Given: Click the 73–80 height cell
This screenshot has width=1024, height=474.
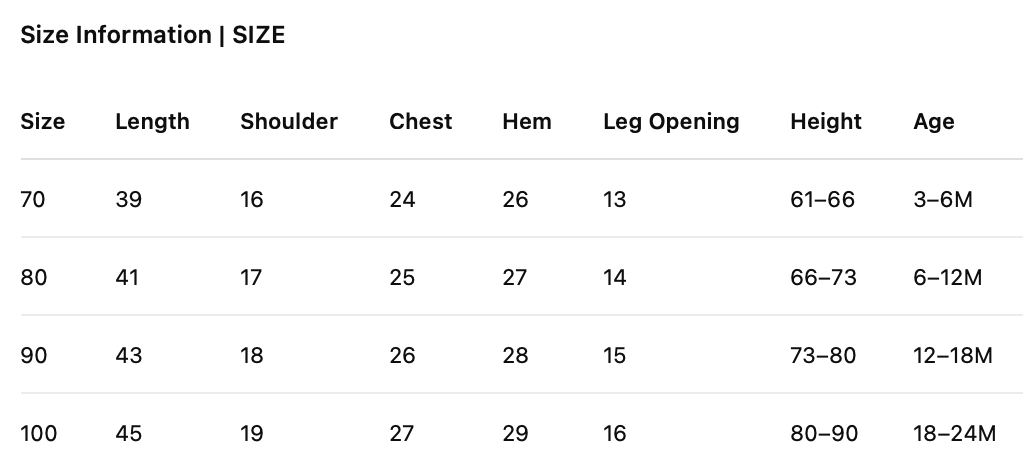Looking at the screenshot, I should [823, 355].
